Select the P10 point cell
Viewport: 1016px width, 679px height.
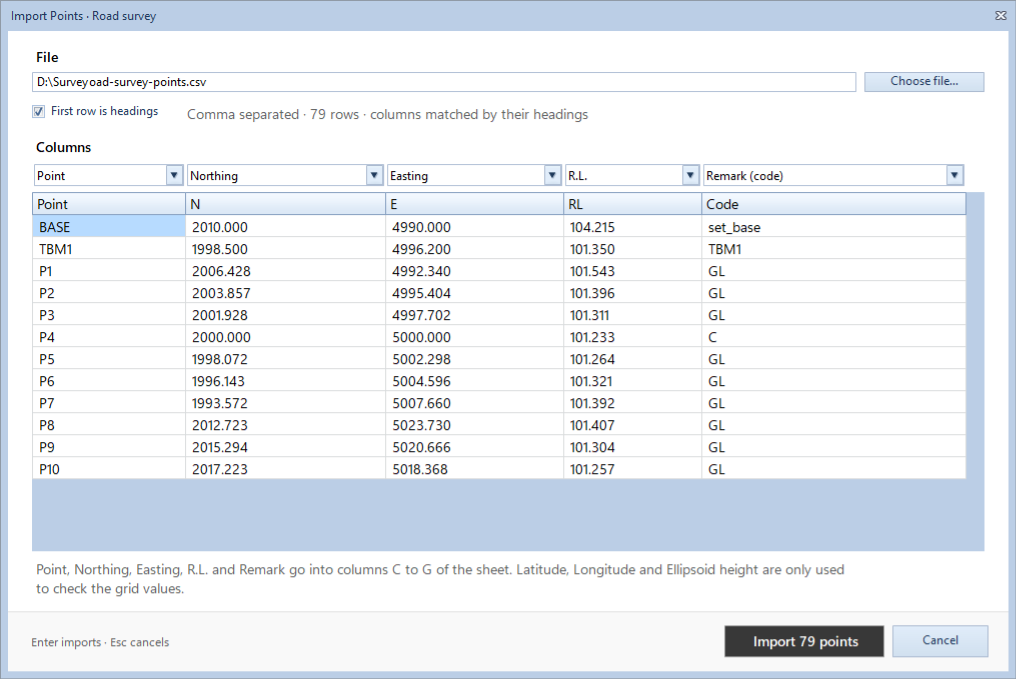(x=109, y=469)
